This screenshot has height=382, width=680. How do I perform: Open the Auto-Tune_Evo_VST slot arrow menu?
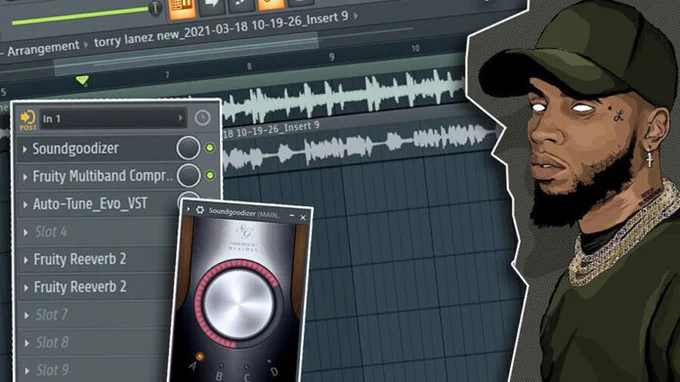25,205
